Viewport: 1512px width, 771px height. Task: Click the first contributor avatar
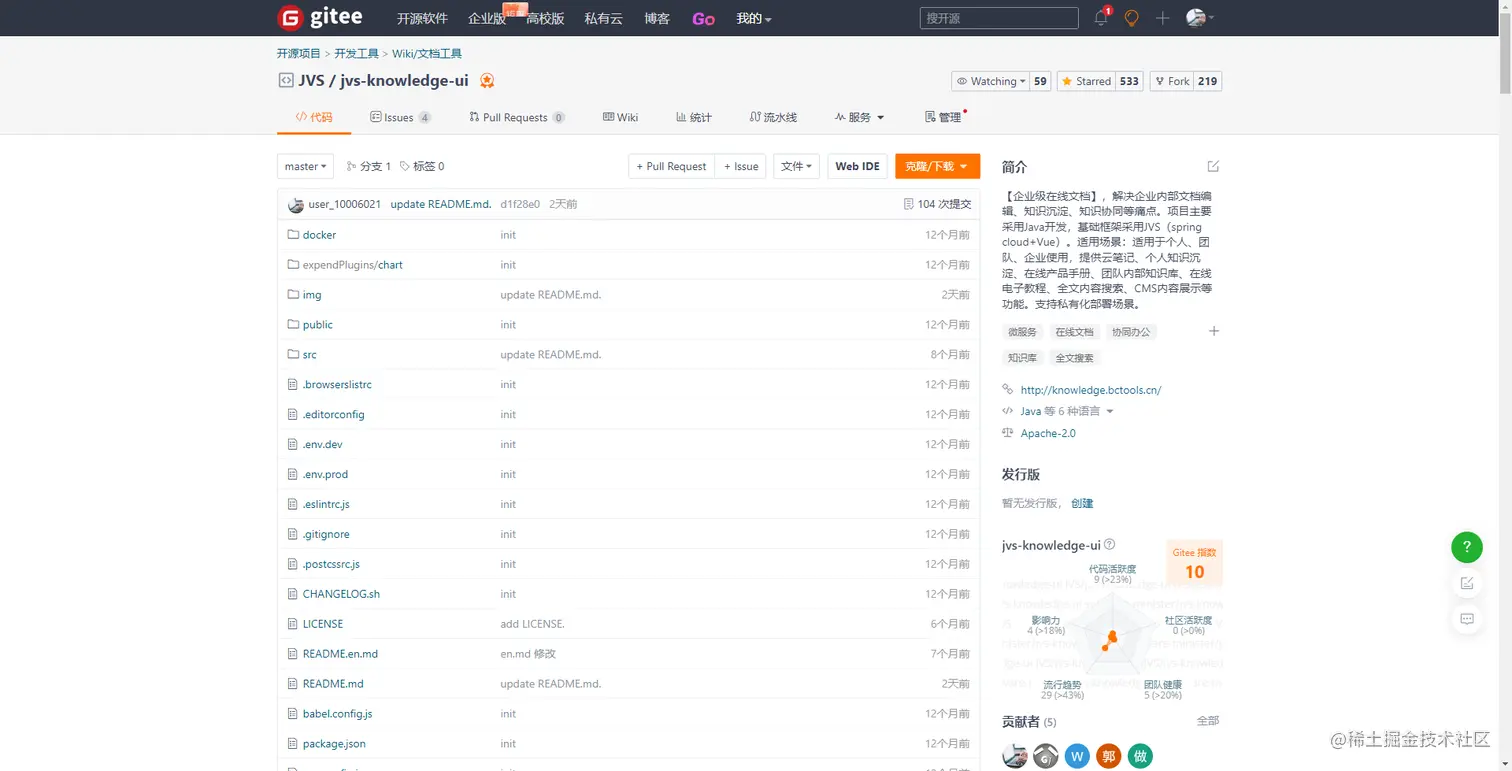[1014, 756]
